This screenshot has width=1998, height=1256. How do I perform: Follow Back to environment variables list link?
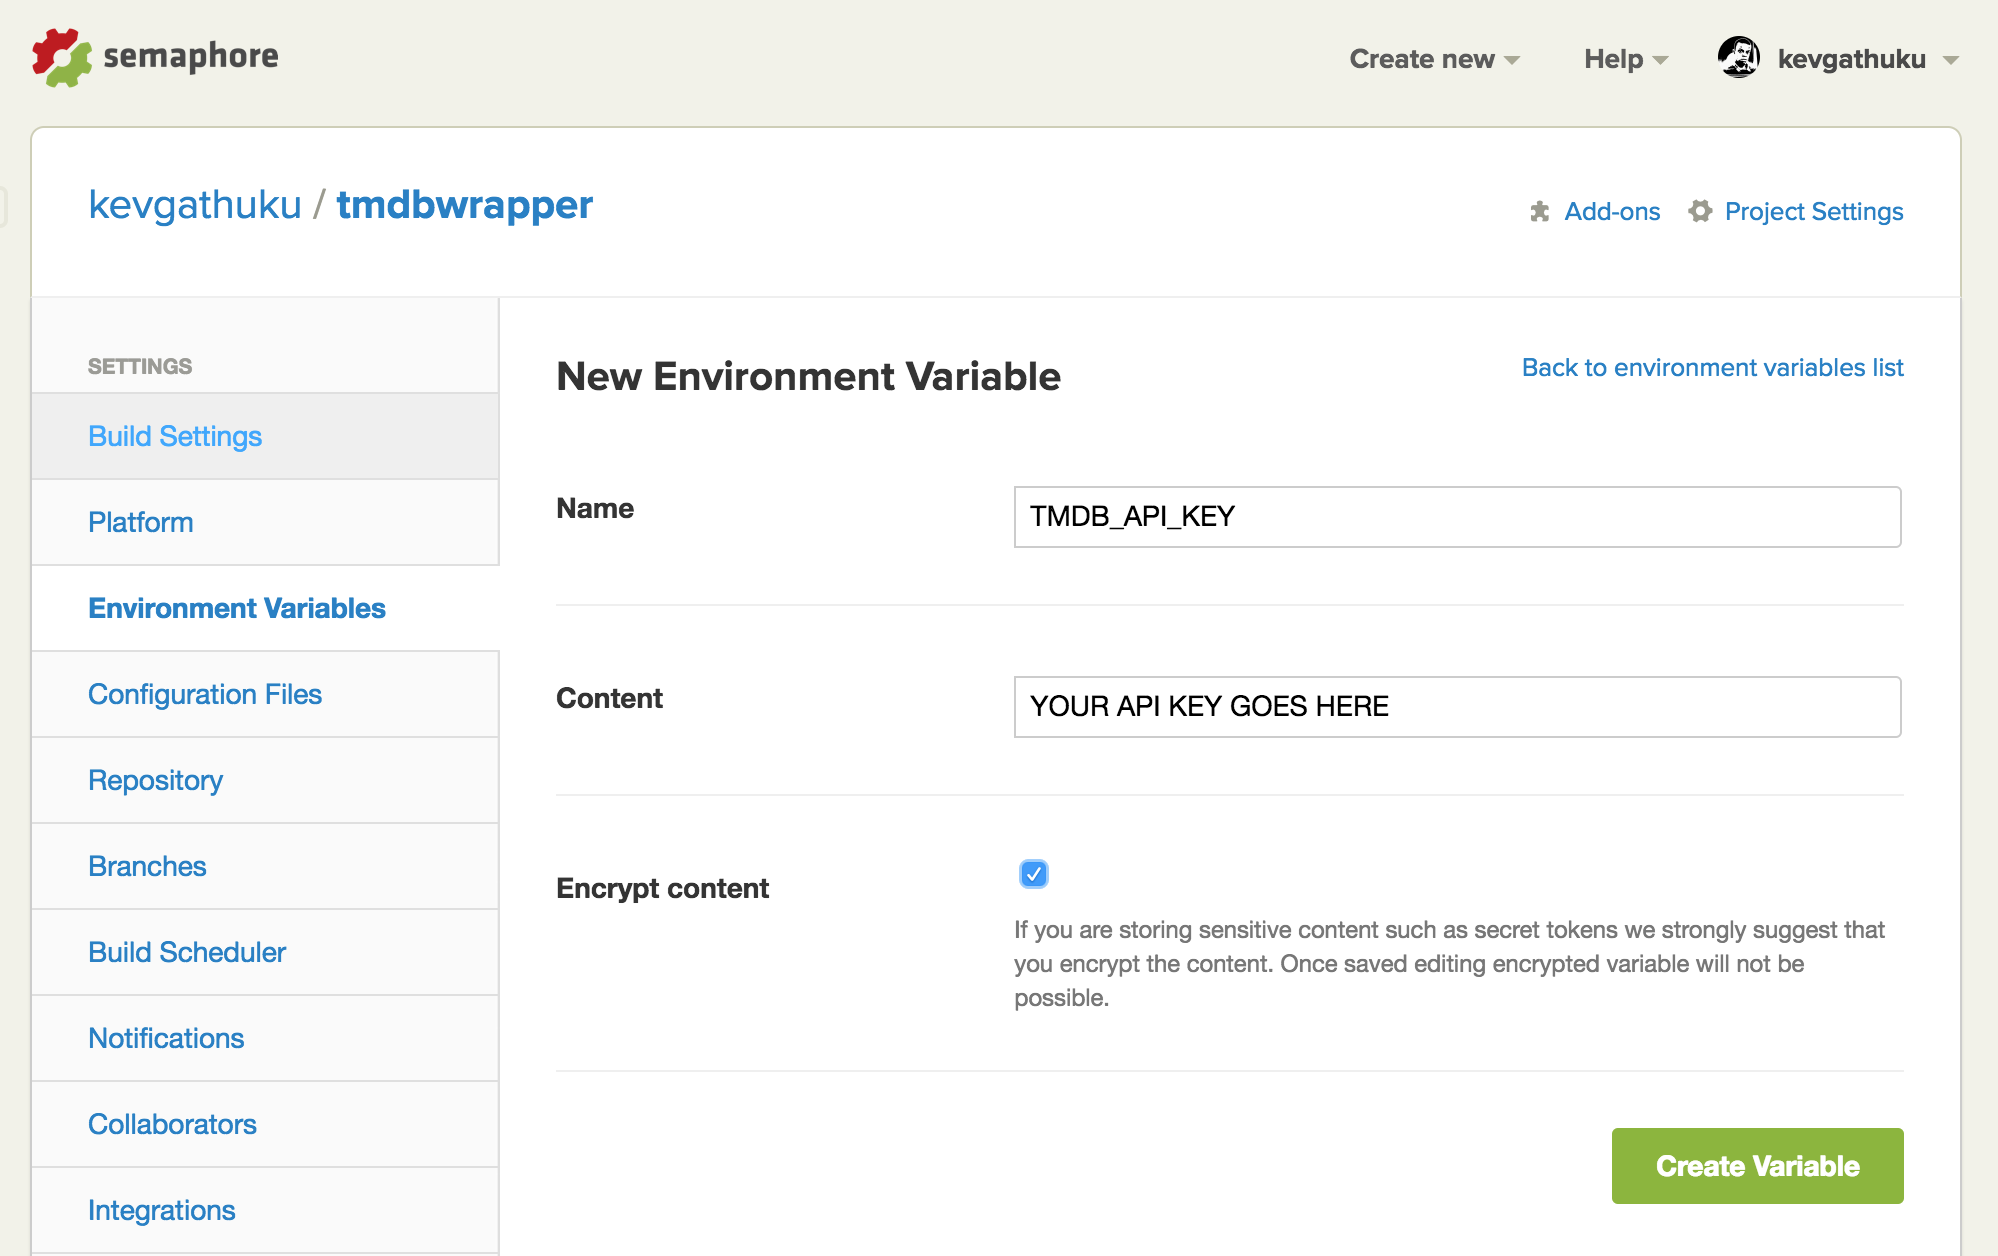[1712, 368]
